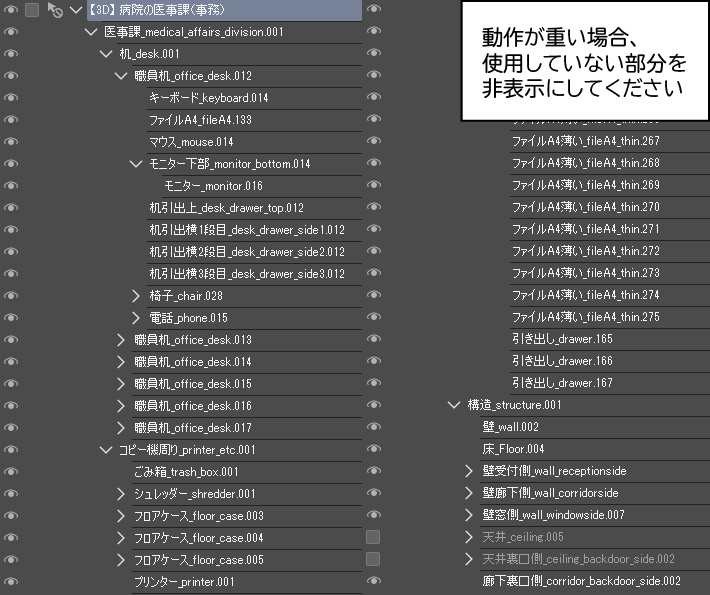Toggle eye for 電話_phone.015

pyautogui.click(x=11, y=317)
